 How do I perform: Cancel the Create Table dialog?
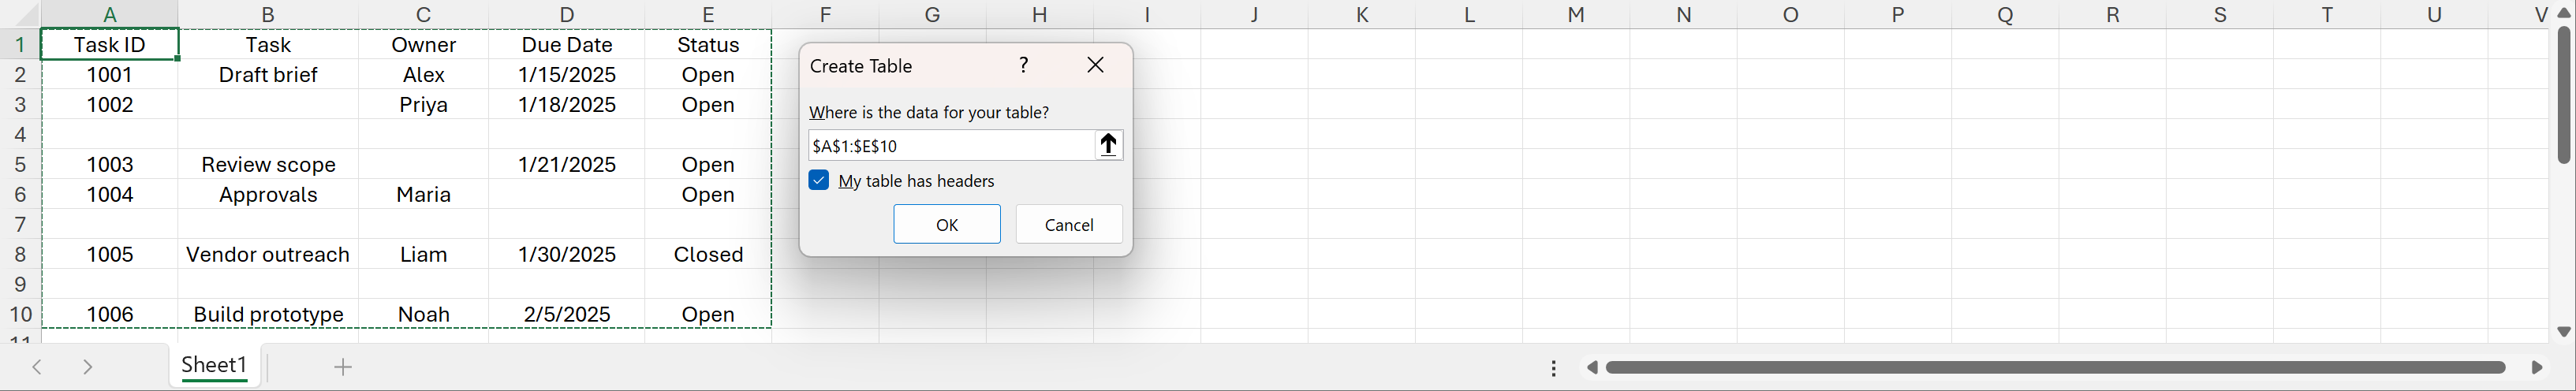[x=1068, y=224]
